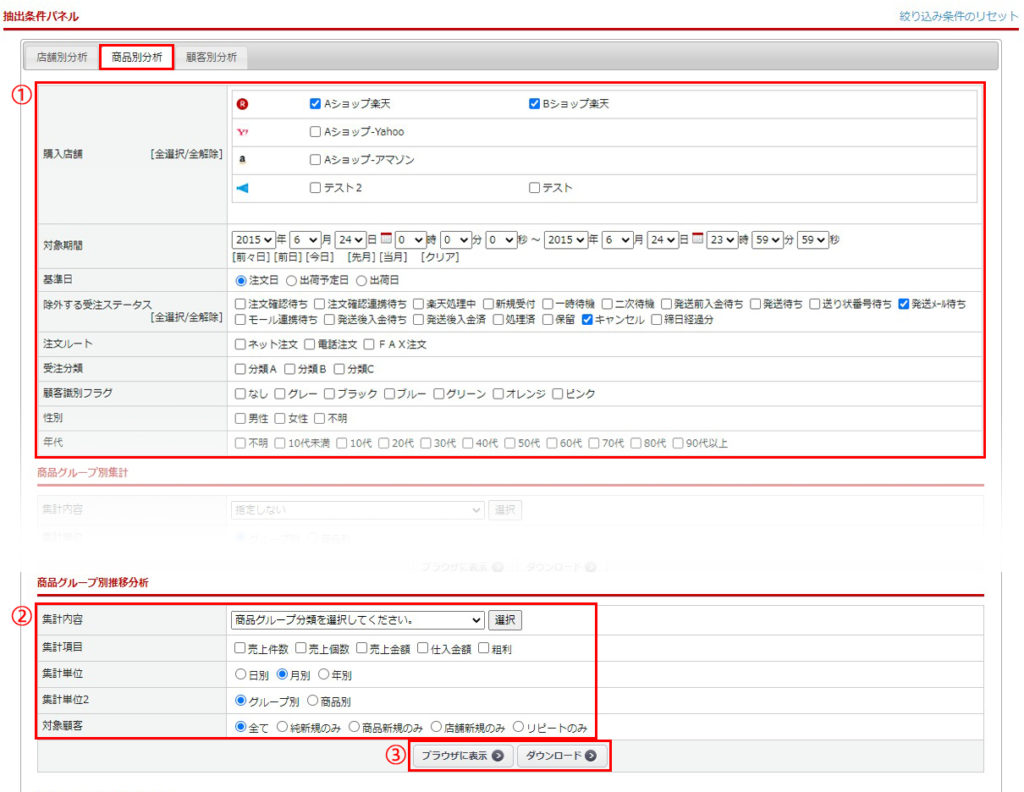The height and width of the screenshot is (792, 1024).
Task: Expand the 商品グループ分類 selection dropdown
Action: click(357, 621)
